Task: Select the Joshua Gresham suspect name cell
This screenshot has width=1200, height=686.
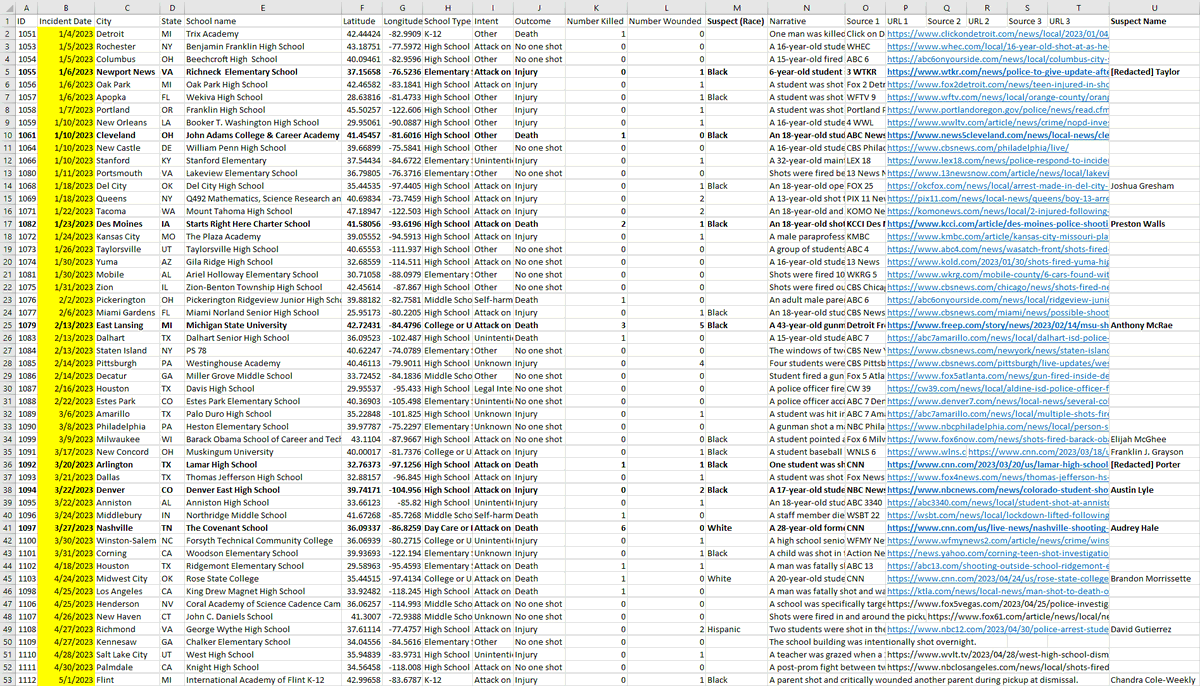Action: 1154,186
